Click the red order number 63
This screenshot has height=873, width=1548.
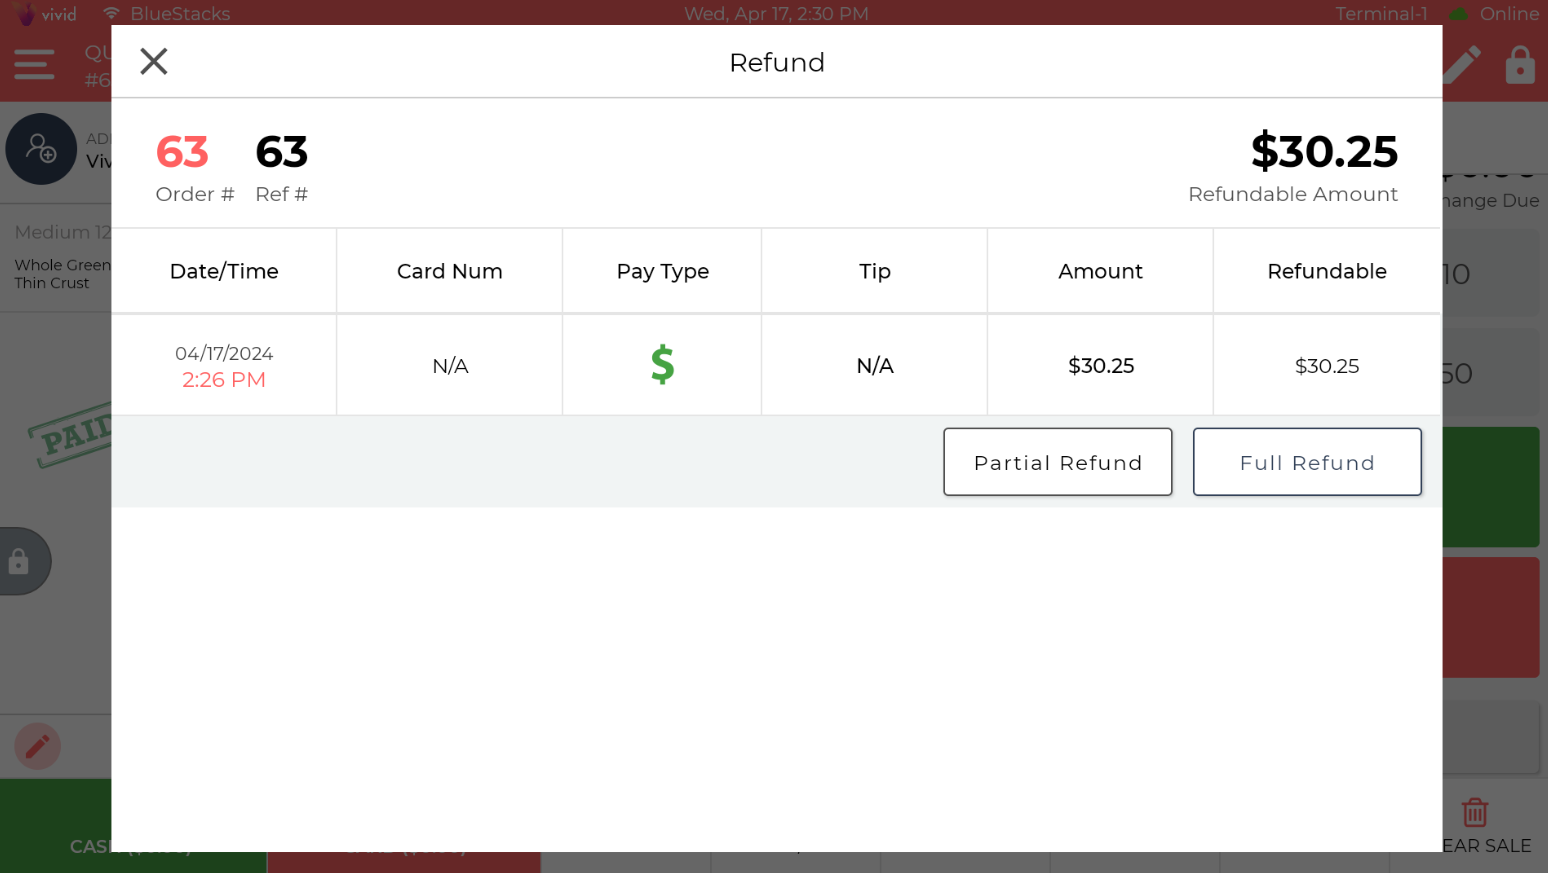pos(182,152)
